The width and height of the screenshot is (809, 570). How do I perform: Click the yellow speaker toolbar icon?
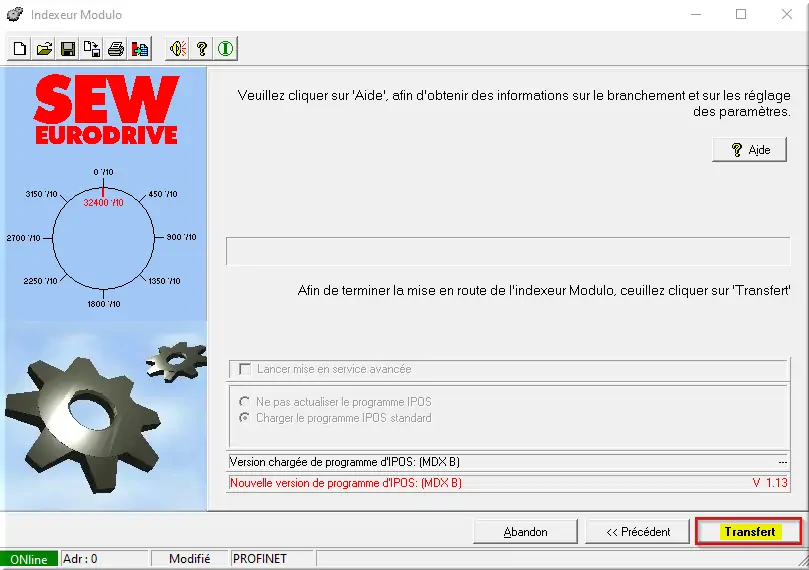[177, 49]
